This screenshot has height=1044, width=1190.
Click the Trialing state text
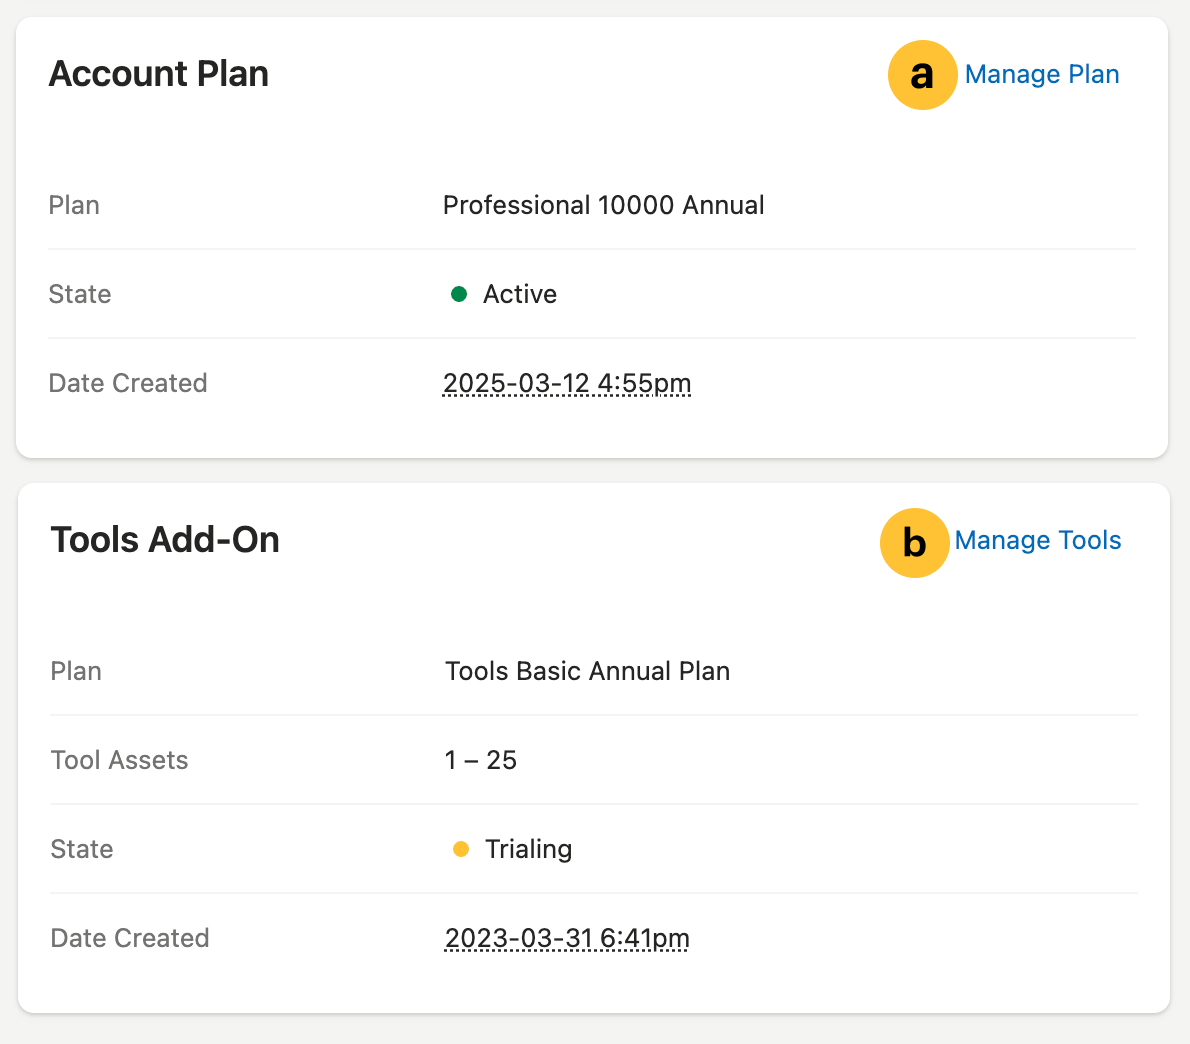point(528,849)
